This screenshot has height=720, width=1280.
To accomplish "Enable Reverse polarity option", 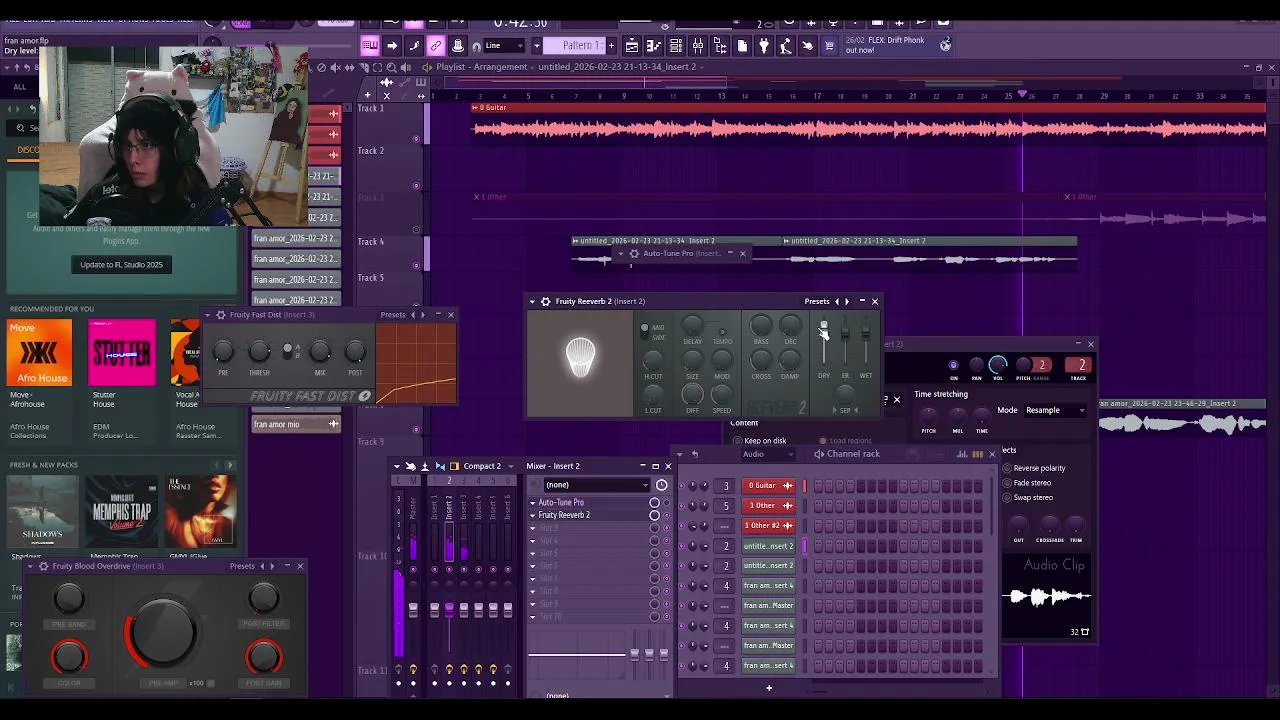I will coord(1007,468).
